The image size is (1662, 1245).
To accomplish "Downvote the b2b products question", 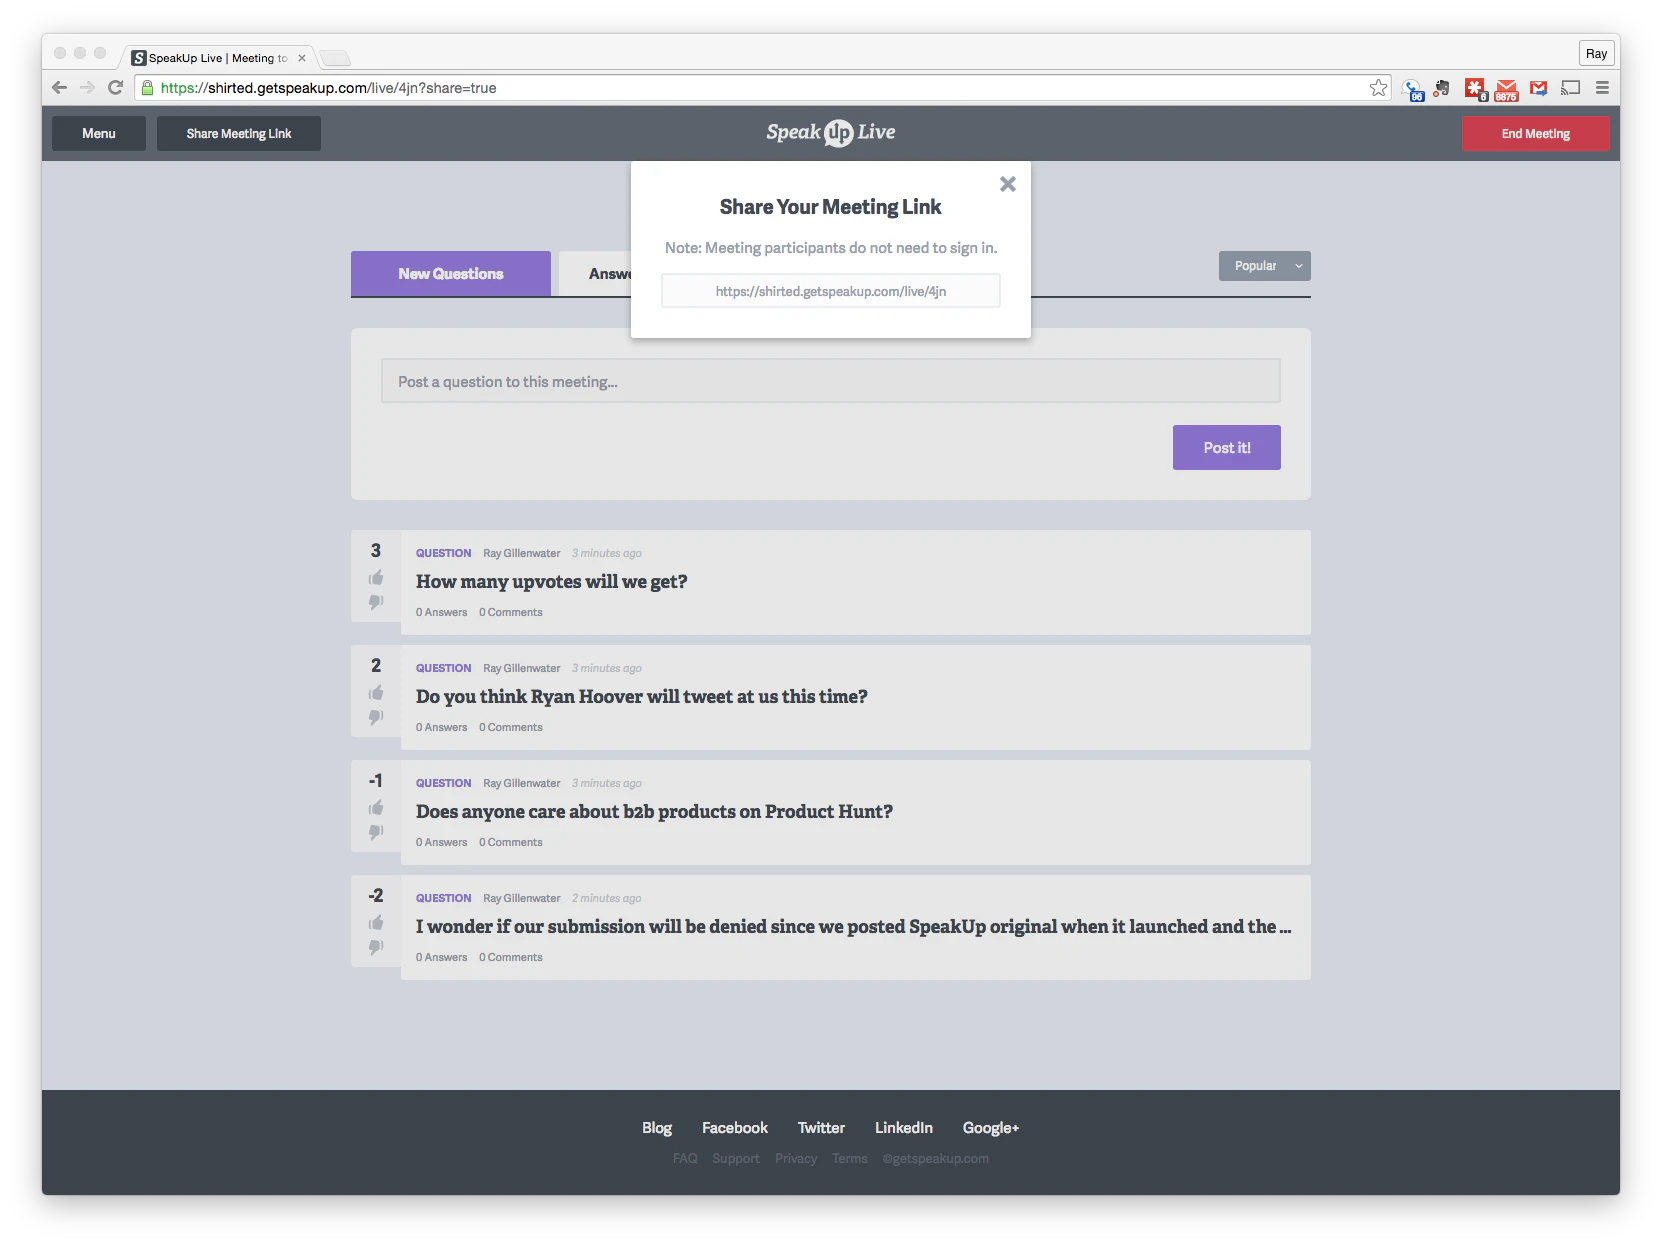I will coord(376,832).
